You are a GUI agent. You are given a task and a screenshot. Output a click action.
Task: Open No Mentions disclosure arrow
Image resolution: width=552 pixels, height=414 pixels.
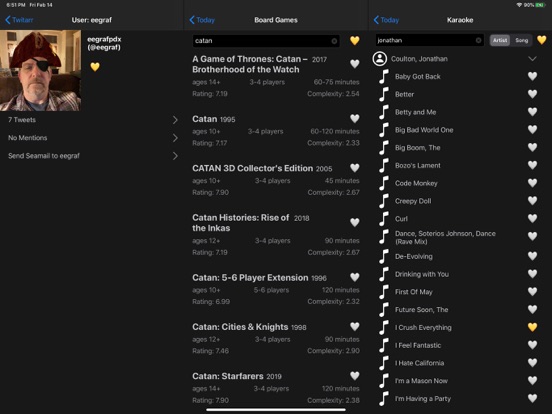tap(175, 138)
